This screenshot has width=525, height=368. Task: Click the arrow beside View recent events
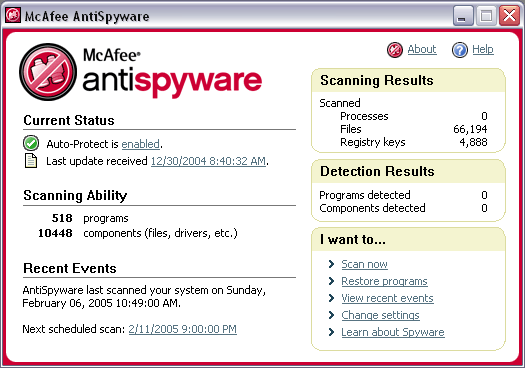(331, 298)
